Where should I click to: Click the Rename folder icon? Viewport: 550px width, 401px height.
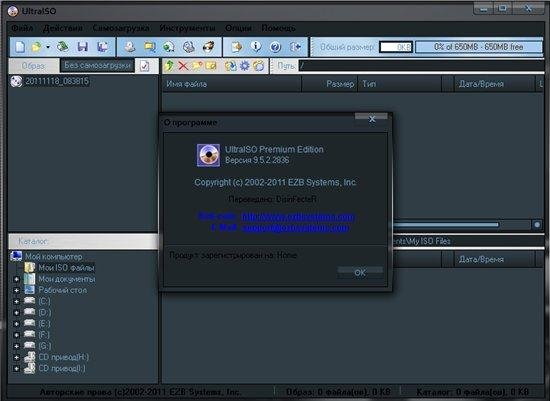pyautogui.click(x=211, y=66)
